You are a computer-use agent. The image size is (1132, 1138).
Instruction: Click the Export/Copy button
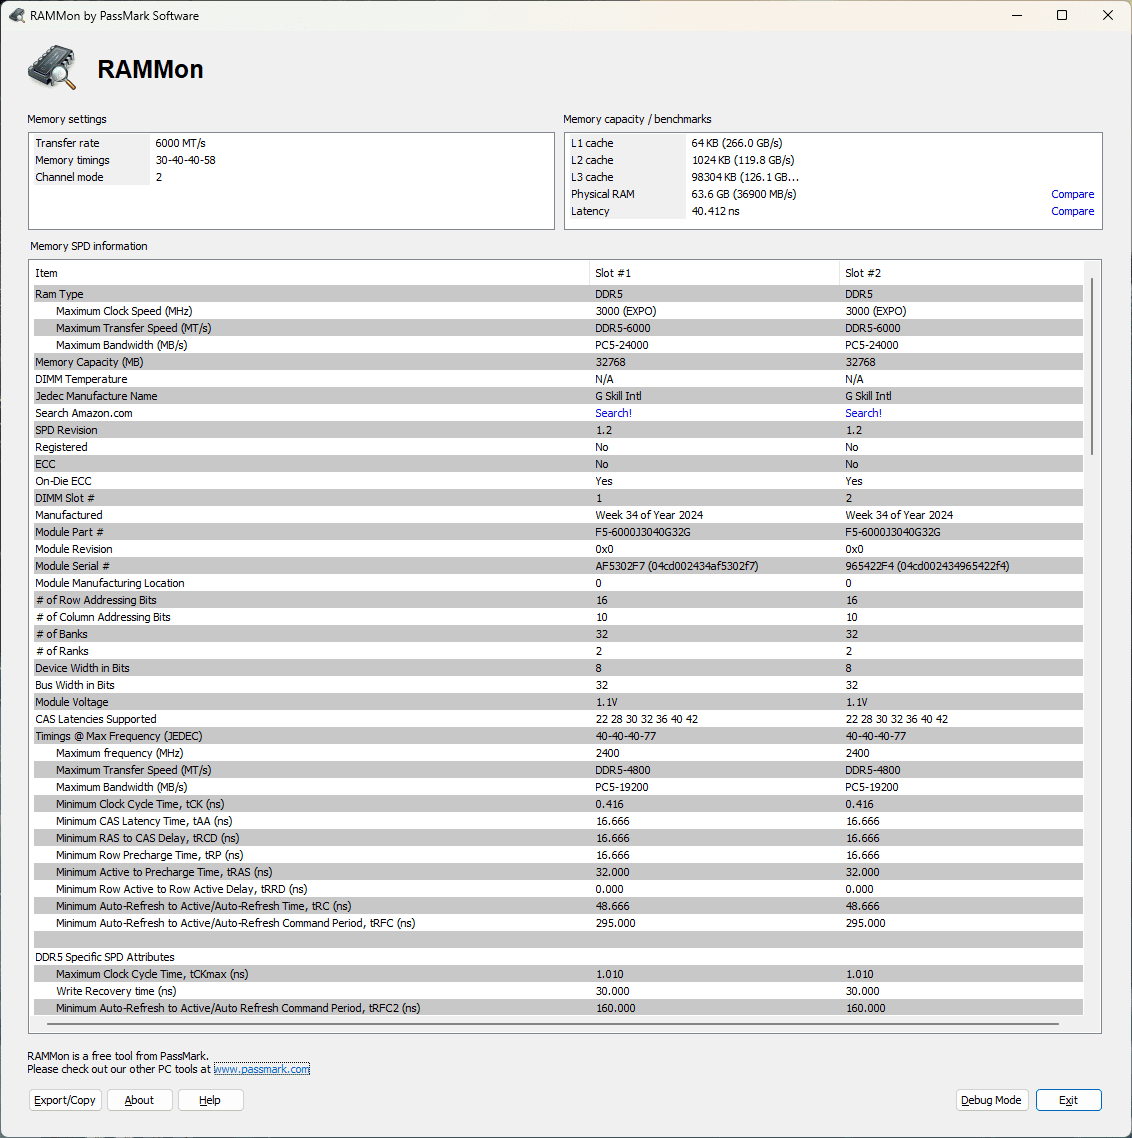coord(65,1100)
